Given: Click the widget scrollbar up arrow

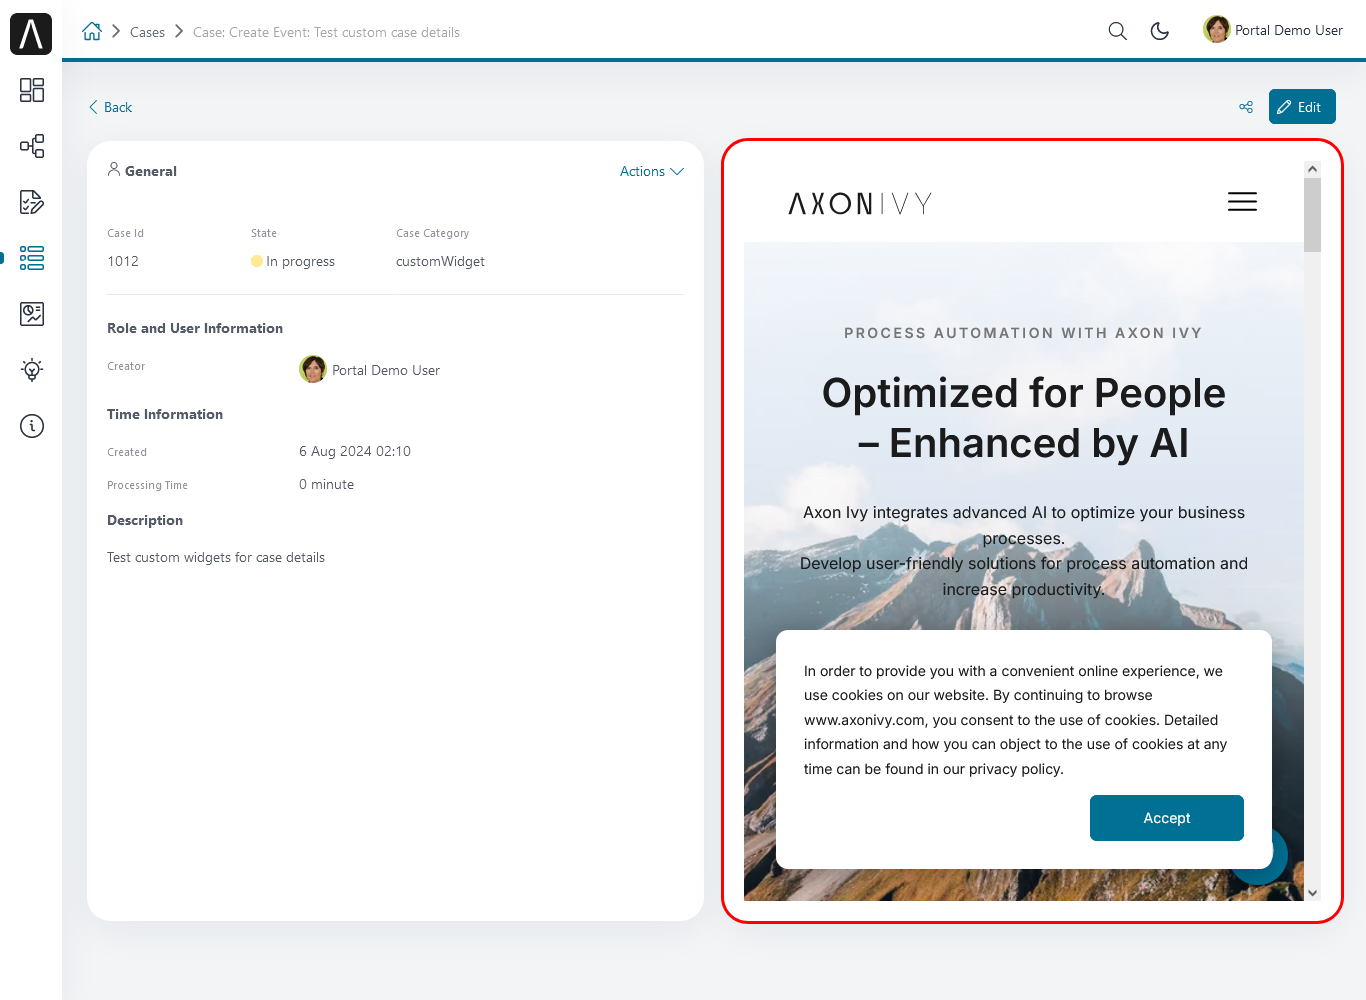Looking at the screenshot, I should coord(1313,169).
